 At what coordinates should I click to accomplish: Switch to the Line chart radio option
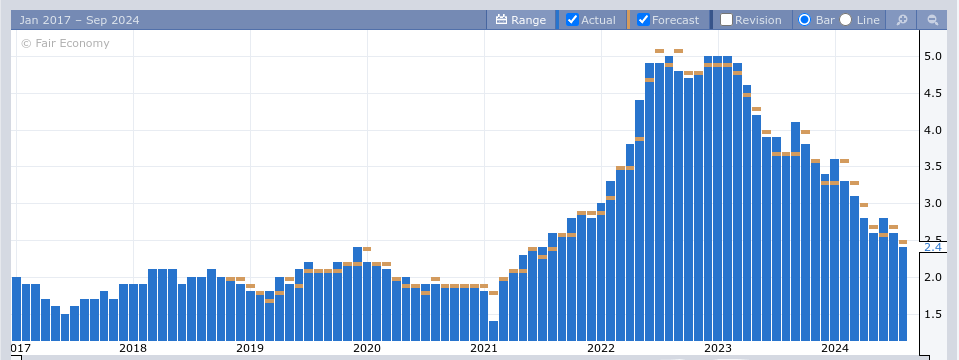(845, 20)
